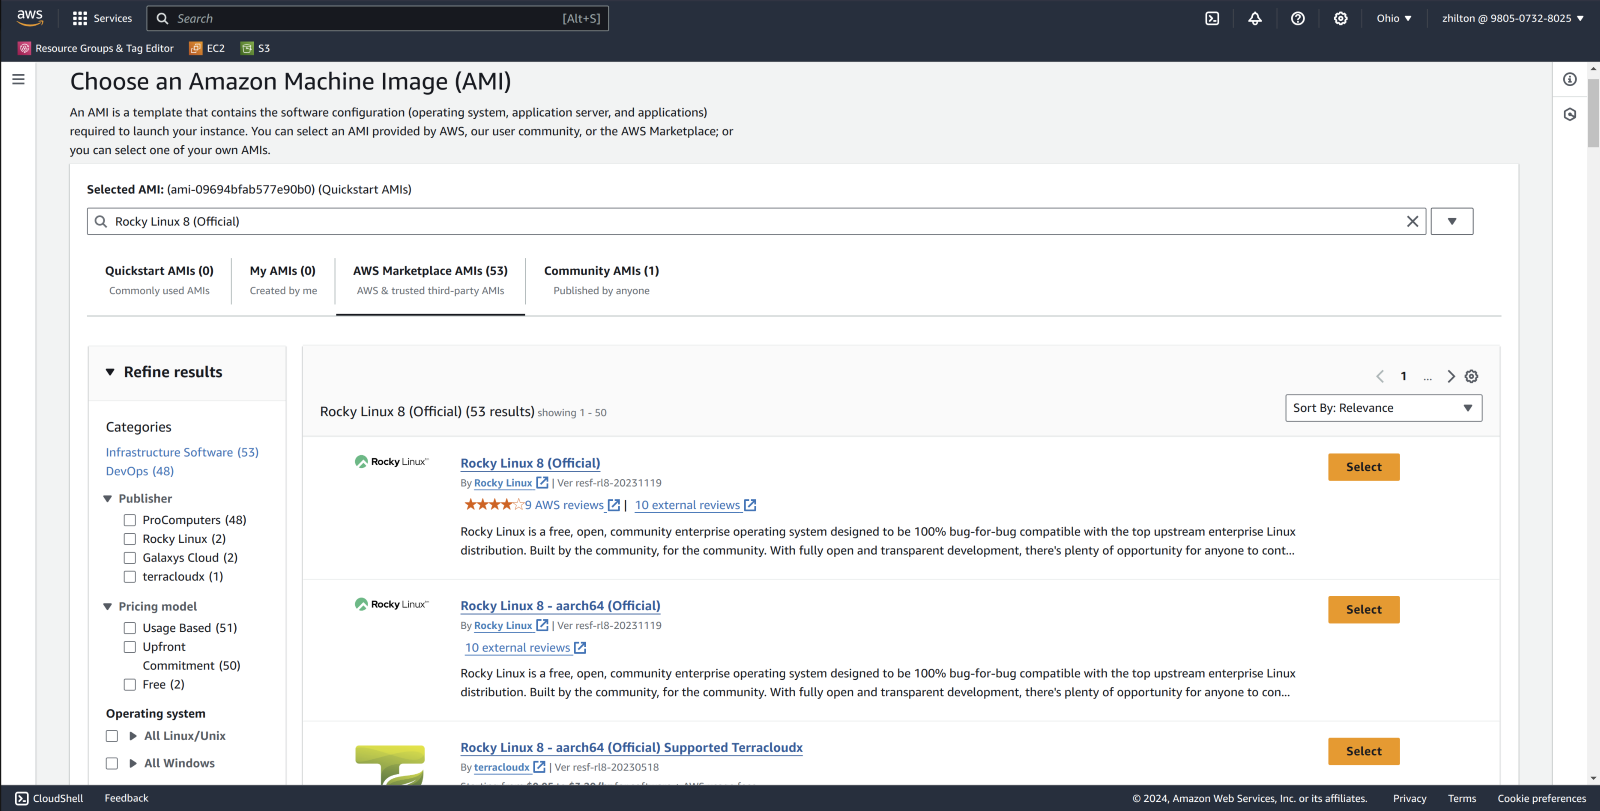Click the Rocky Linux logo of aarch64 result
This screenshot has height=811, width=1600.
point(392,604)
